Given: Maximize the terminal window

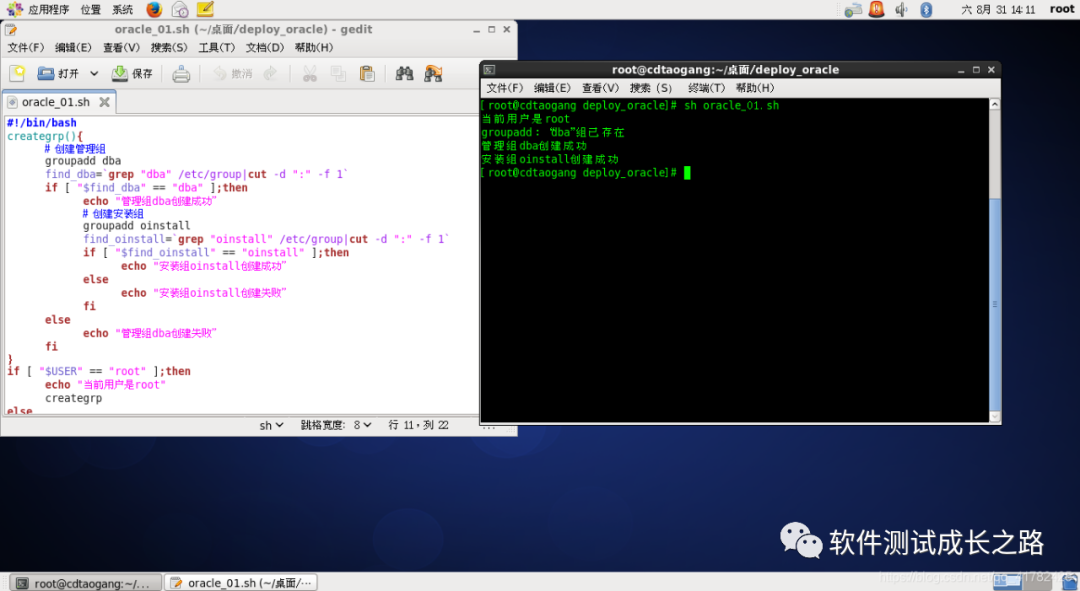Looking at the screenshot, I should coord(976,70).
